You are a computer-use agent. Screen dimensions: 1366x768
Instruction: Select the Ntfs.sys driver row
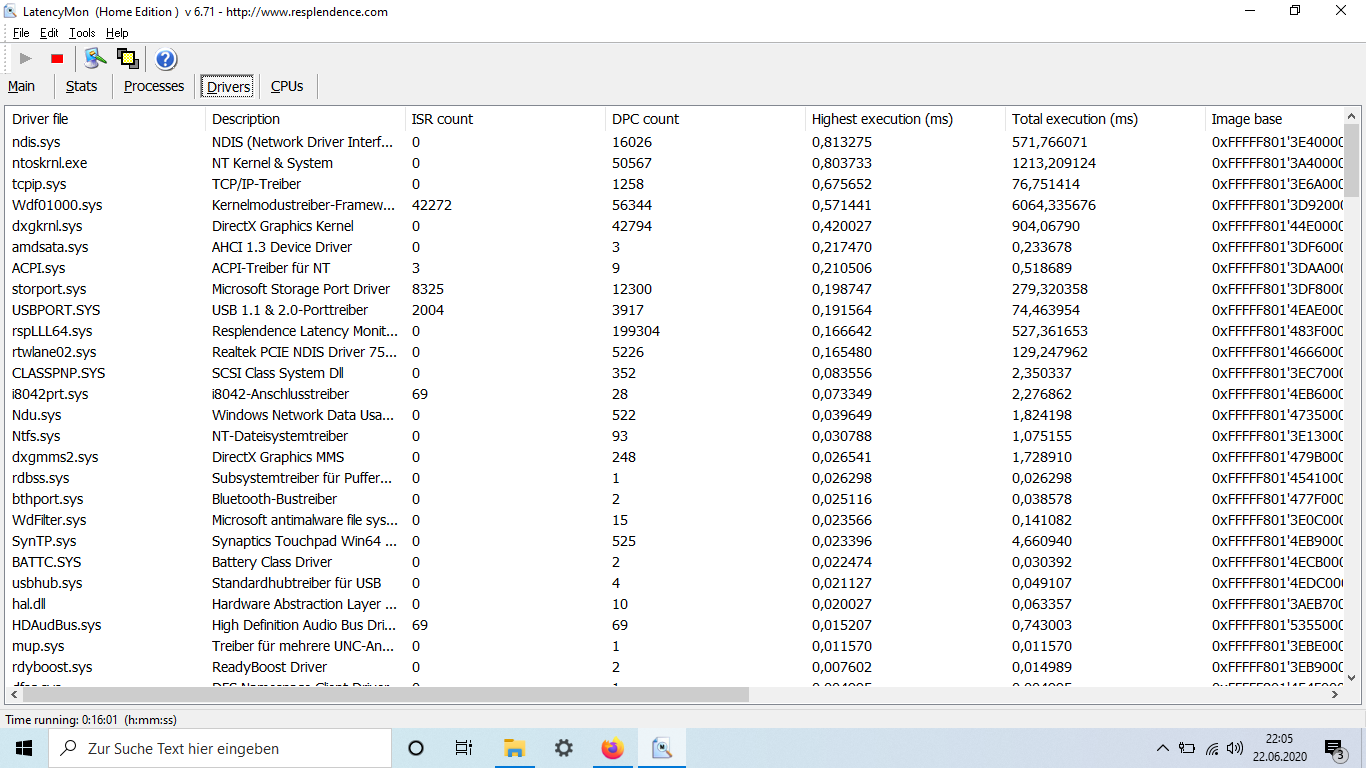point(675,436)
